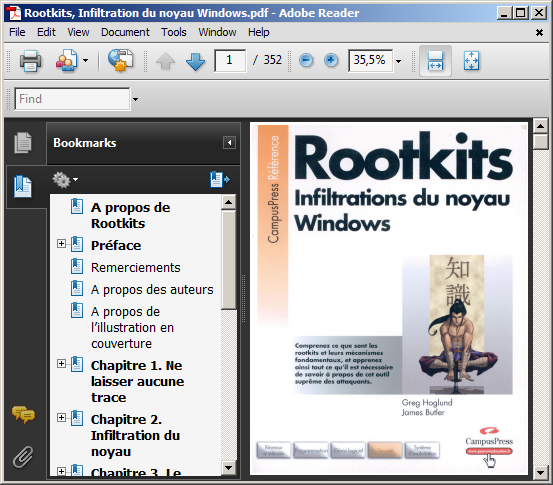Image resolution: width=553 pixels, height=485 pixels.
Task: Minimize the Adobe Reader window
Action: [x=504, y=13]
